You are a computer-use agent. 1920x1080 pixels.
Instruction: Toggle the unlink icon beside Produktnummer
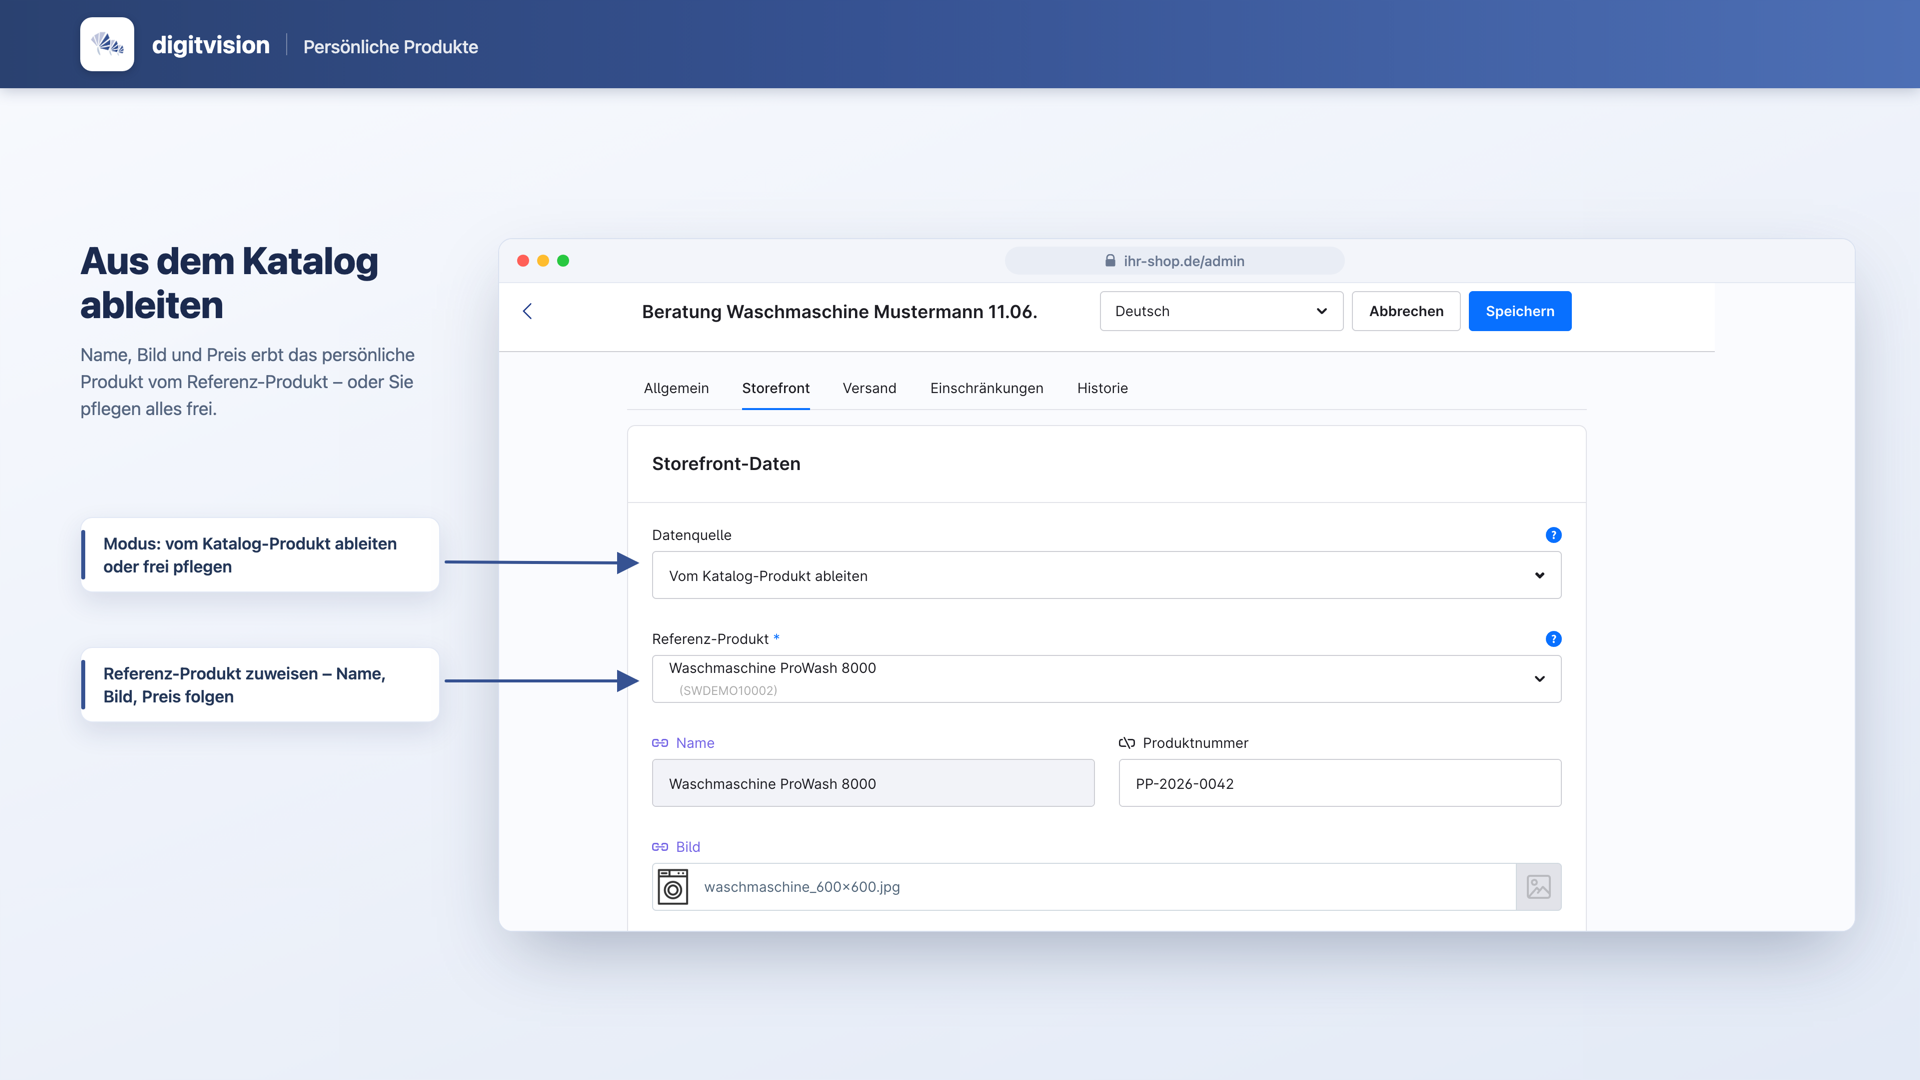click(1127, 743)
